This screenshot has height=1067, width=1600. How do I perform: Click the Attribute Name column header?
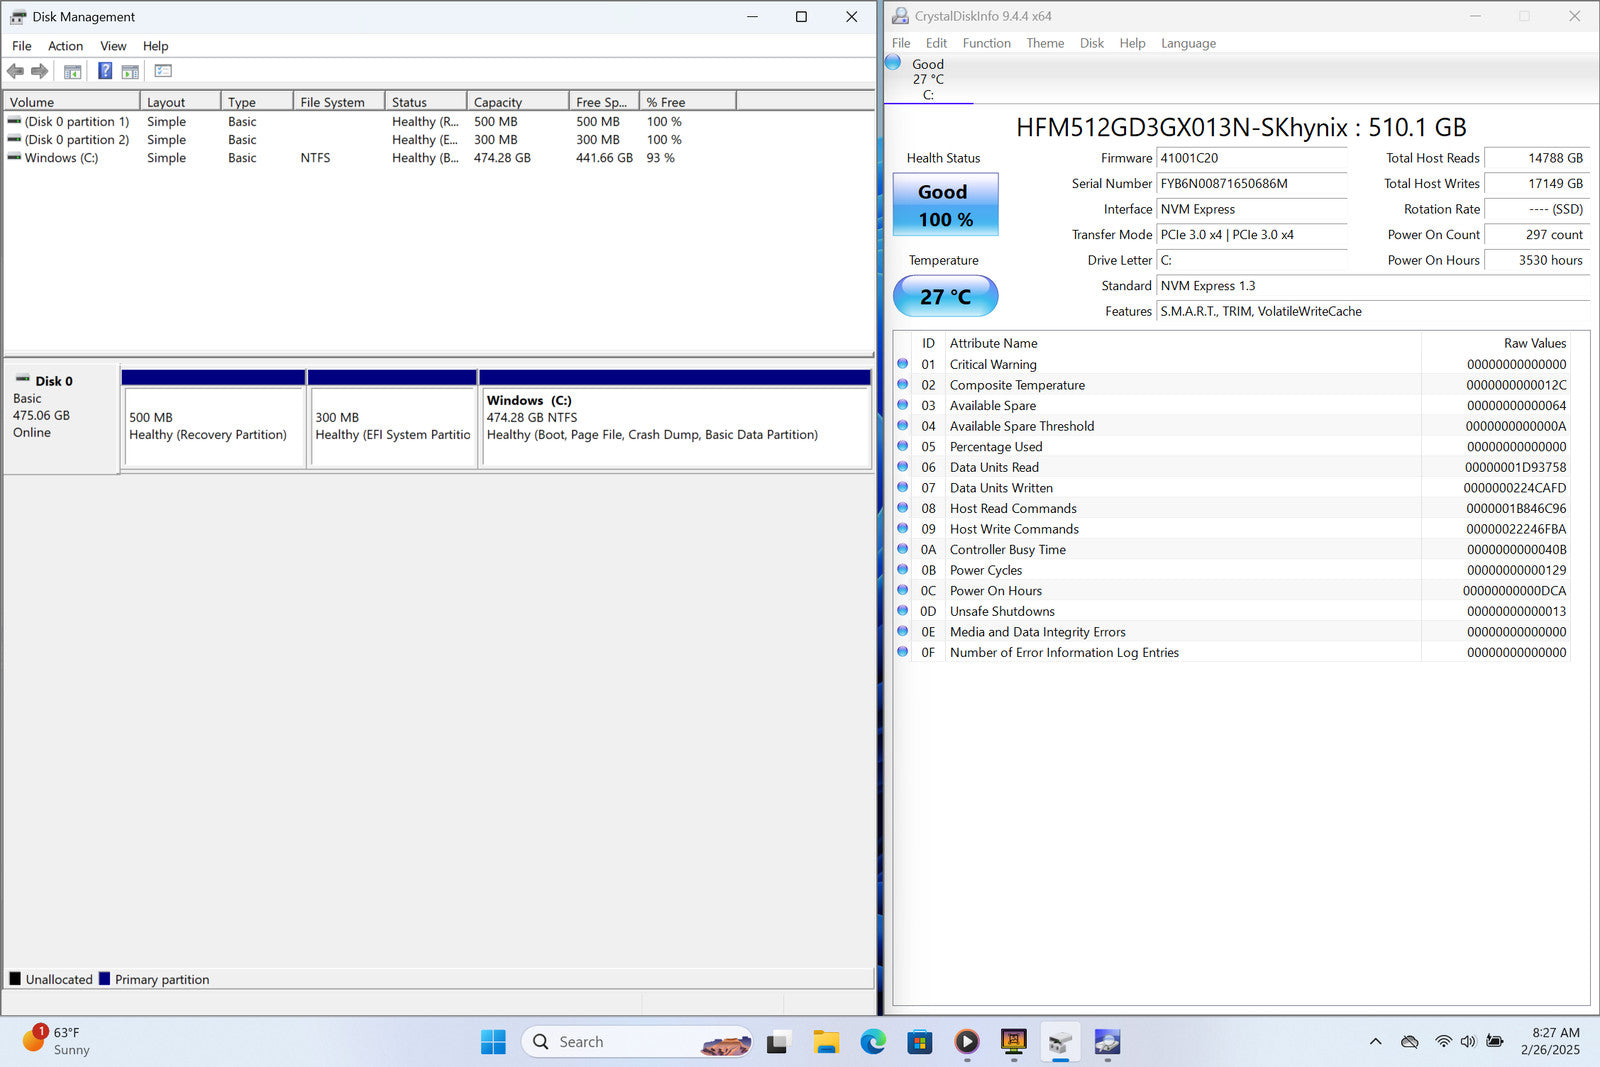1182,343
